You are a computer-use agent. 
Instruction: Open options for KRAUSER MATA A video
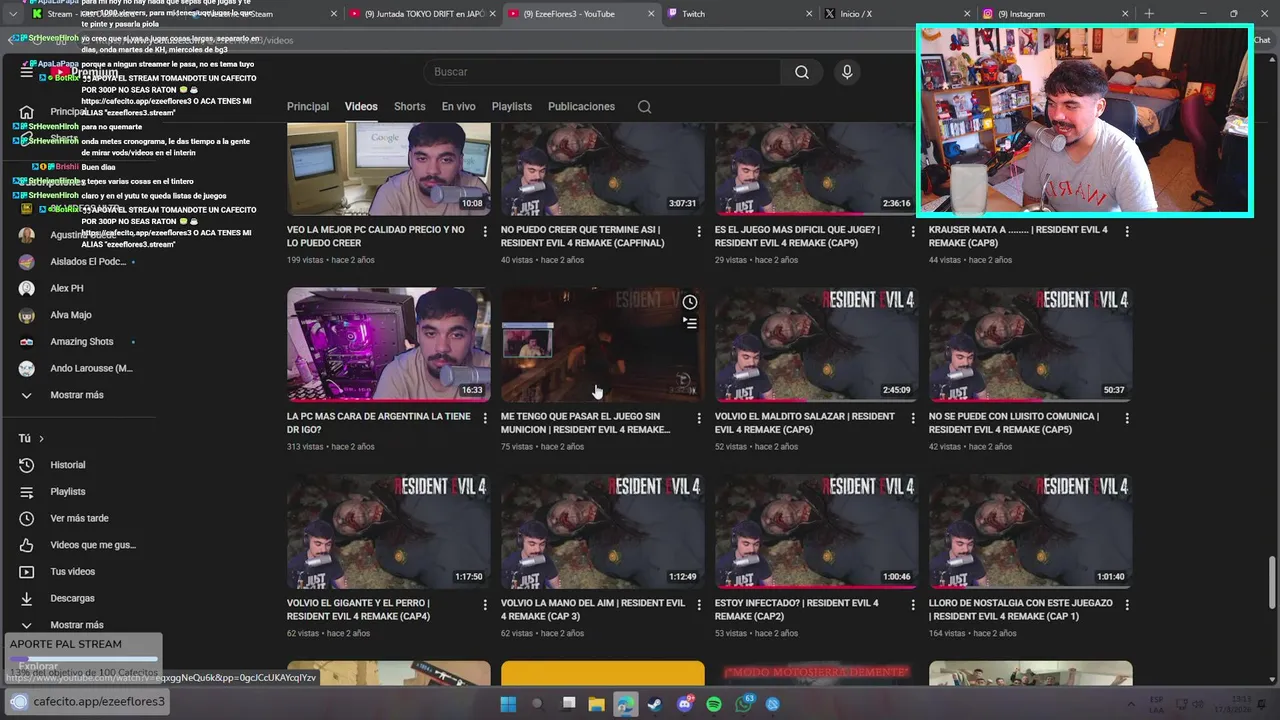tap(1127, 231)
